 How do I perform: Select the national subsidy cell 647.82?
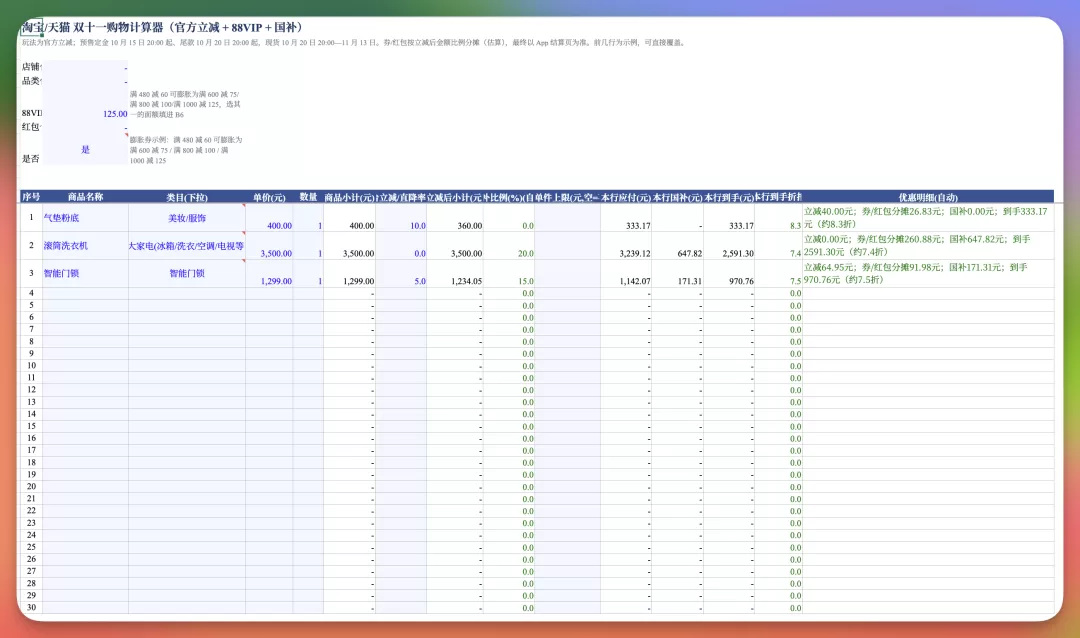tap(677, 246)
